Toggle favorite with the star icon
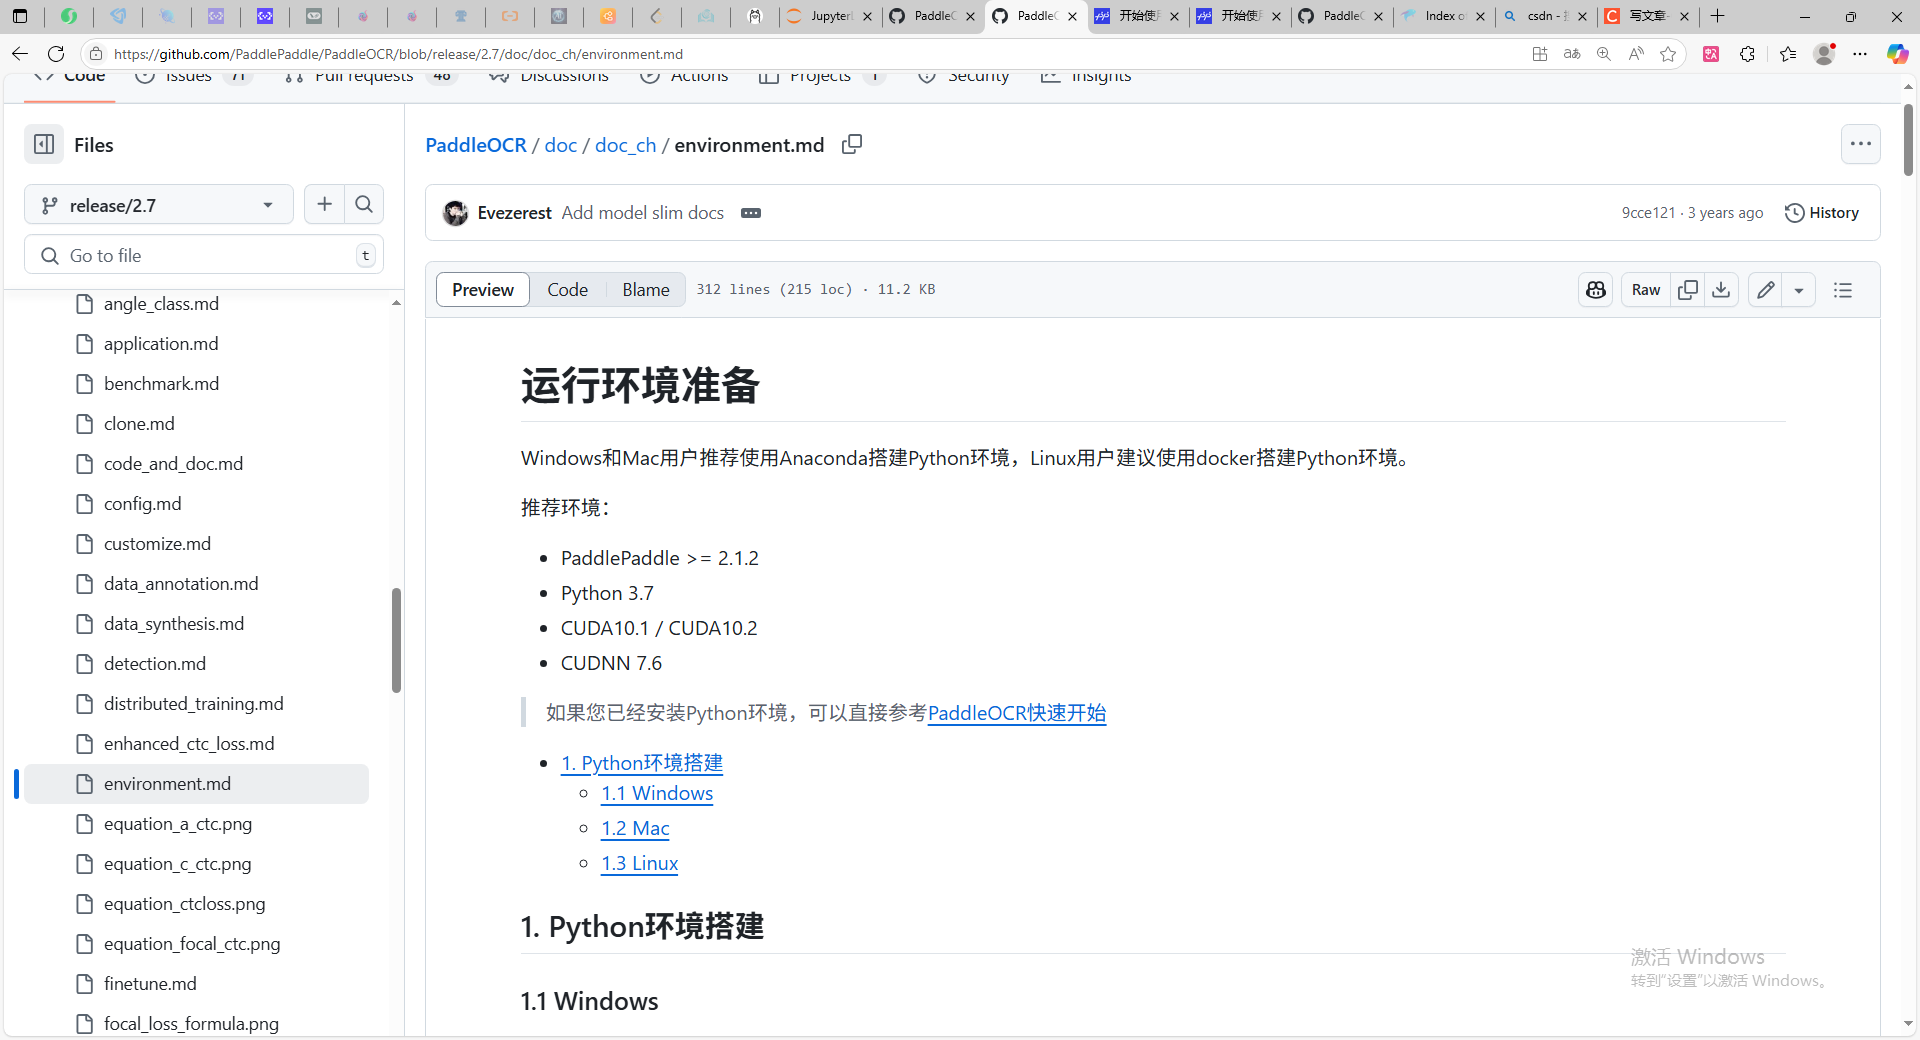Screen dimensions: 1920x1040 1668,54
